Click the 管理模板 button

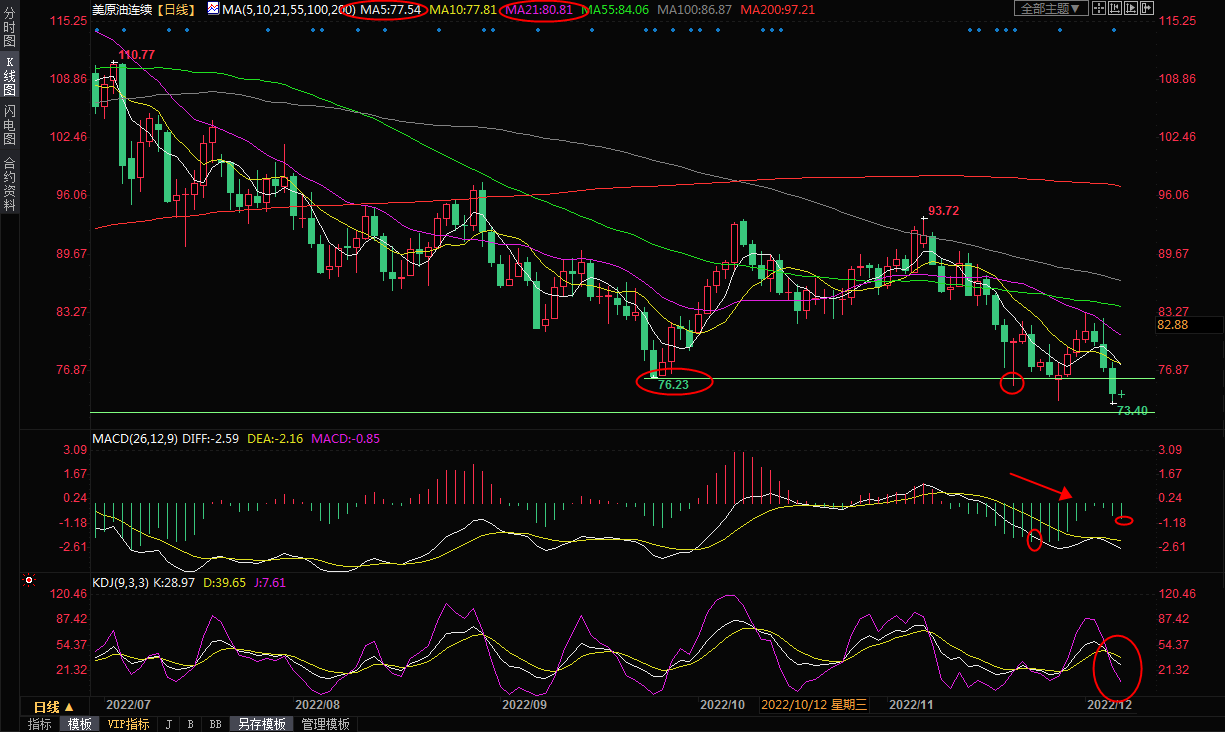pyautogui.click(x=325, y=724)
